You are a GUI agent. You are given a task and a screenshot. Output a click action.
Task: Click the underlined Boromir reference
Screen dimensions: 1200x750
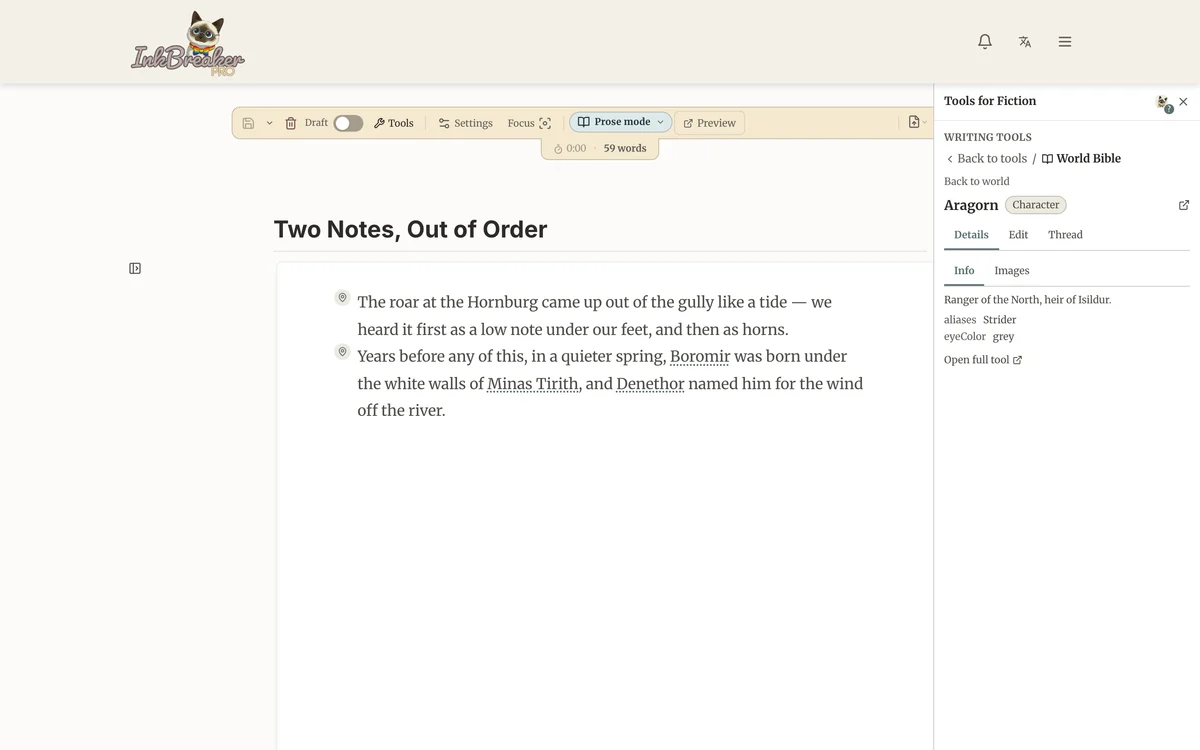click(x=700, y=356)
